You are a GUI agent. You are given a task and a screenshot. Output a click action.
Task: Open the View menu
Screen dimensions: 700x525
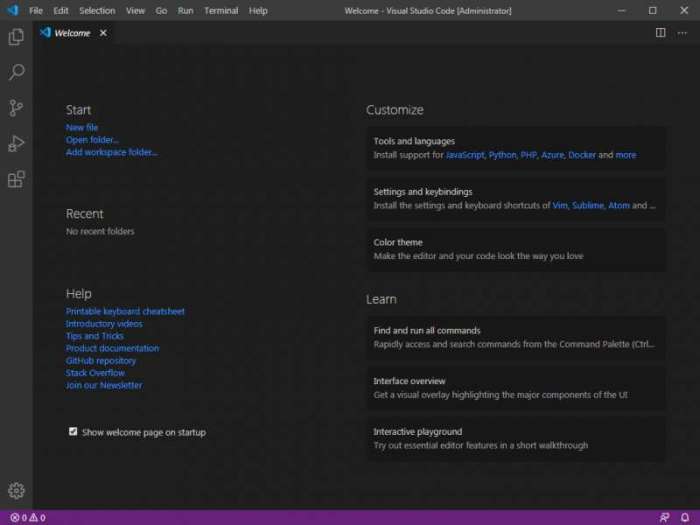tap(135, 10)
